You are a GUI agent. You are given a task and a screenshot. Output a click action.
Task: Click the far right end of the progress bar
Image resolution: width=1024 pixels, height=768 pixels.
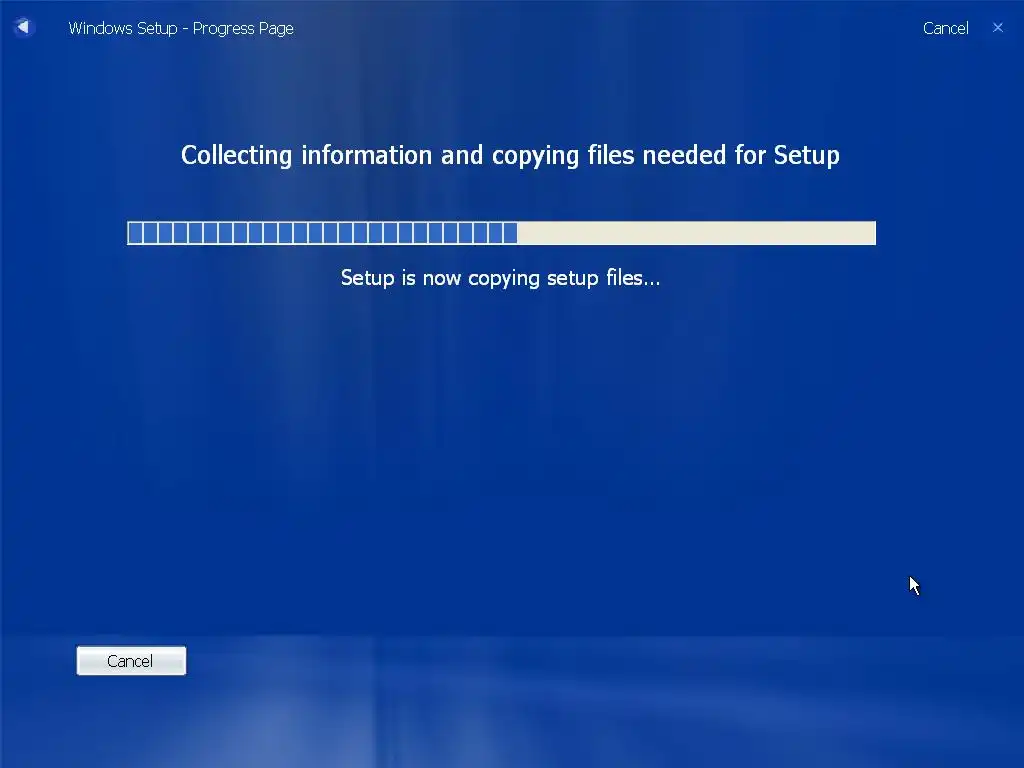[871, 233]
